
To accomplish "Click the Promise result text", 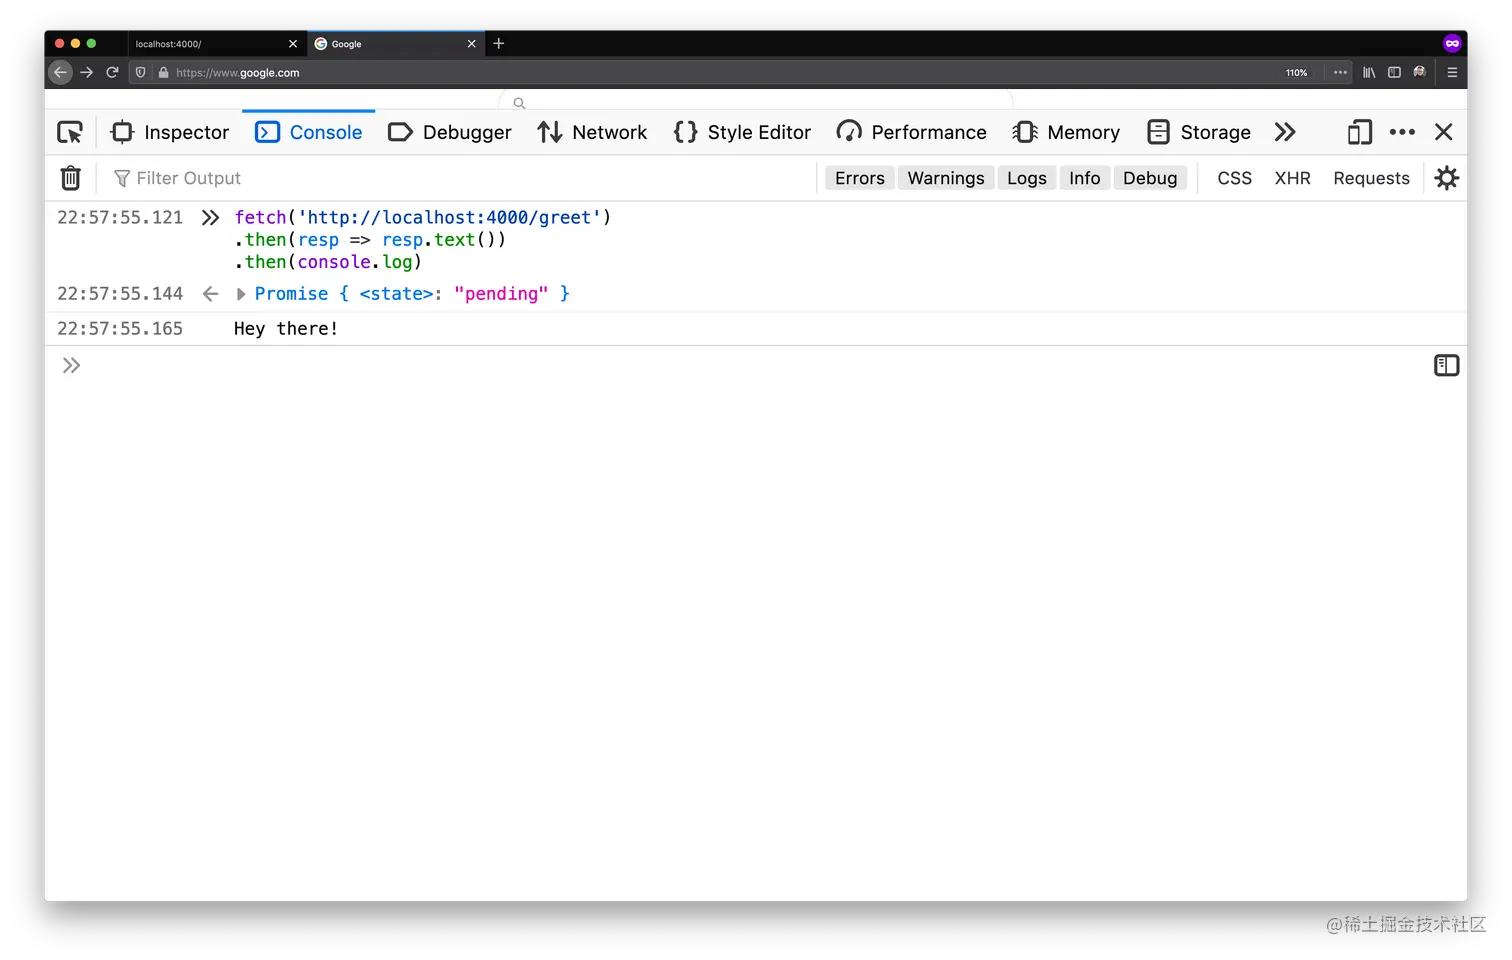I will (x=412, y=294).
